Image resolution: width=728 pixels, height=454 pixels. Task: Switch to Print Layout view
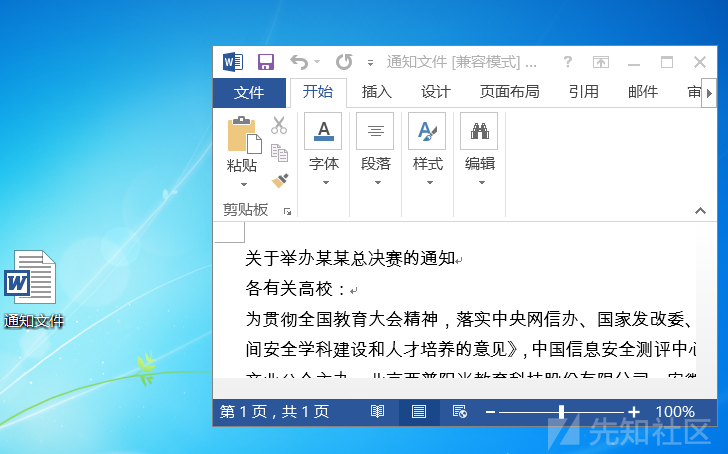point(419,412)
